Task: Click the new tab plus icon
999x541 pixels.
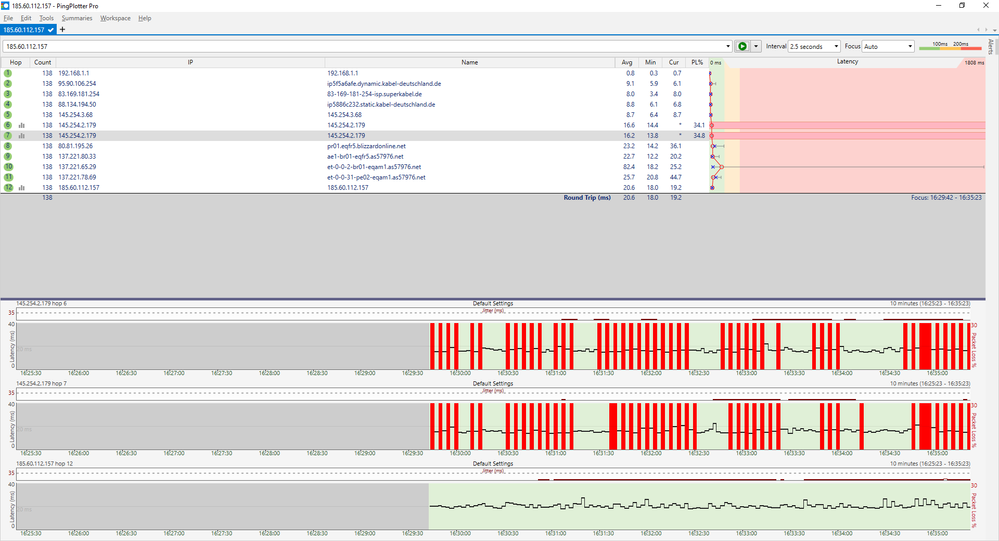Action: click(x=63, y=30)
